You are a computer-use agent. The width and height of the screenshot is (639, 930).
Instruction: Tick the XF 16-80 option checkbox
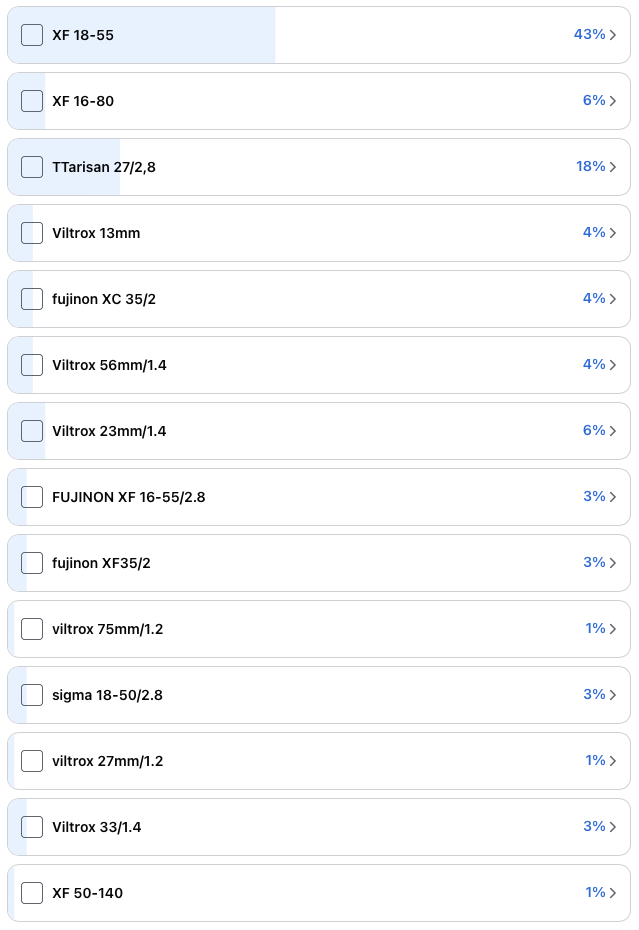click(x=32, y=101)
